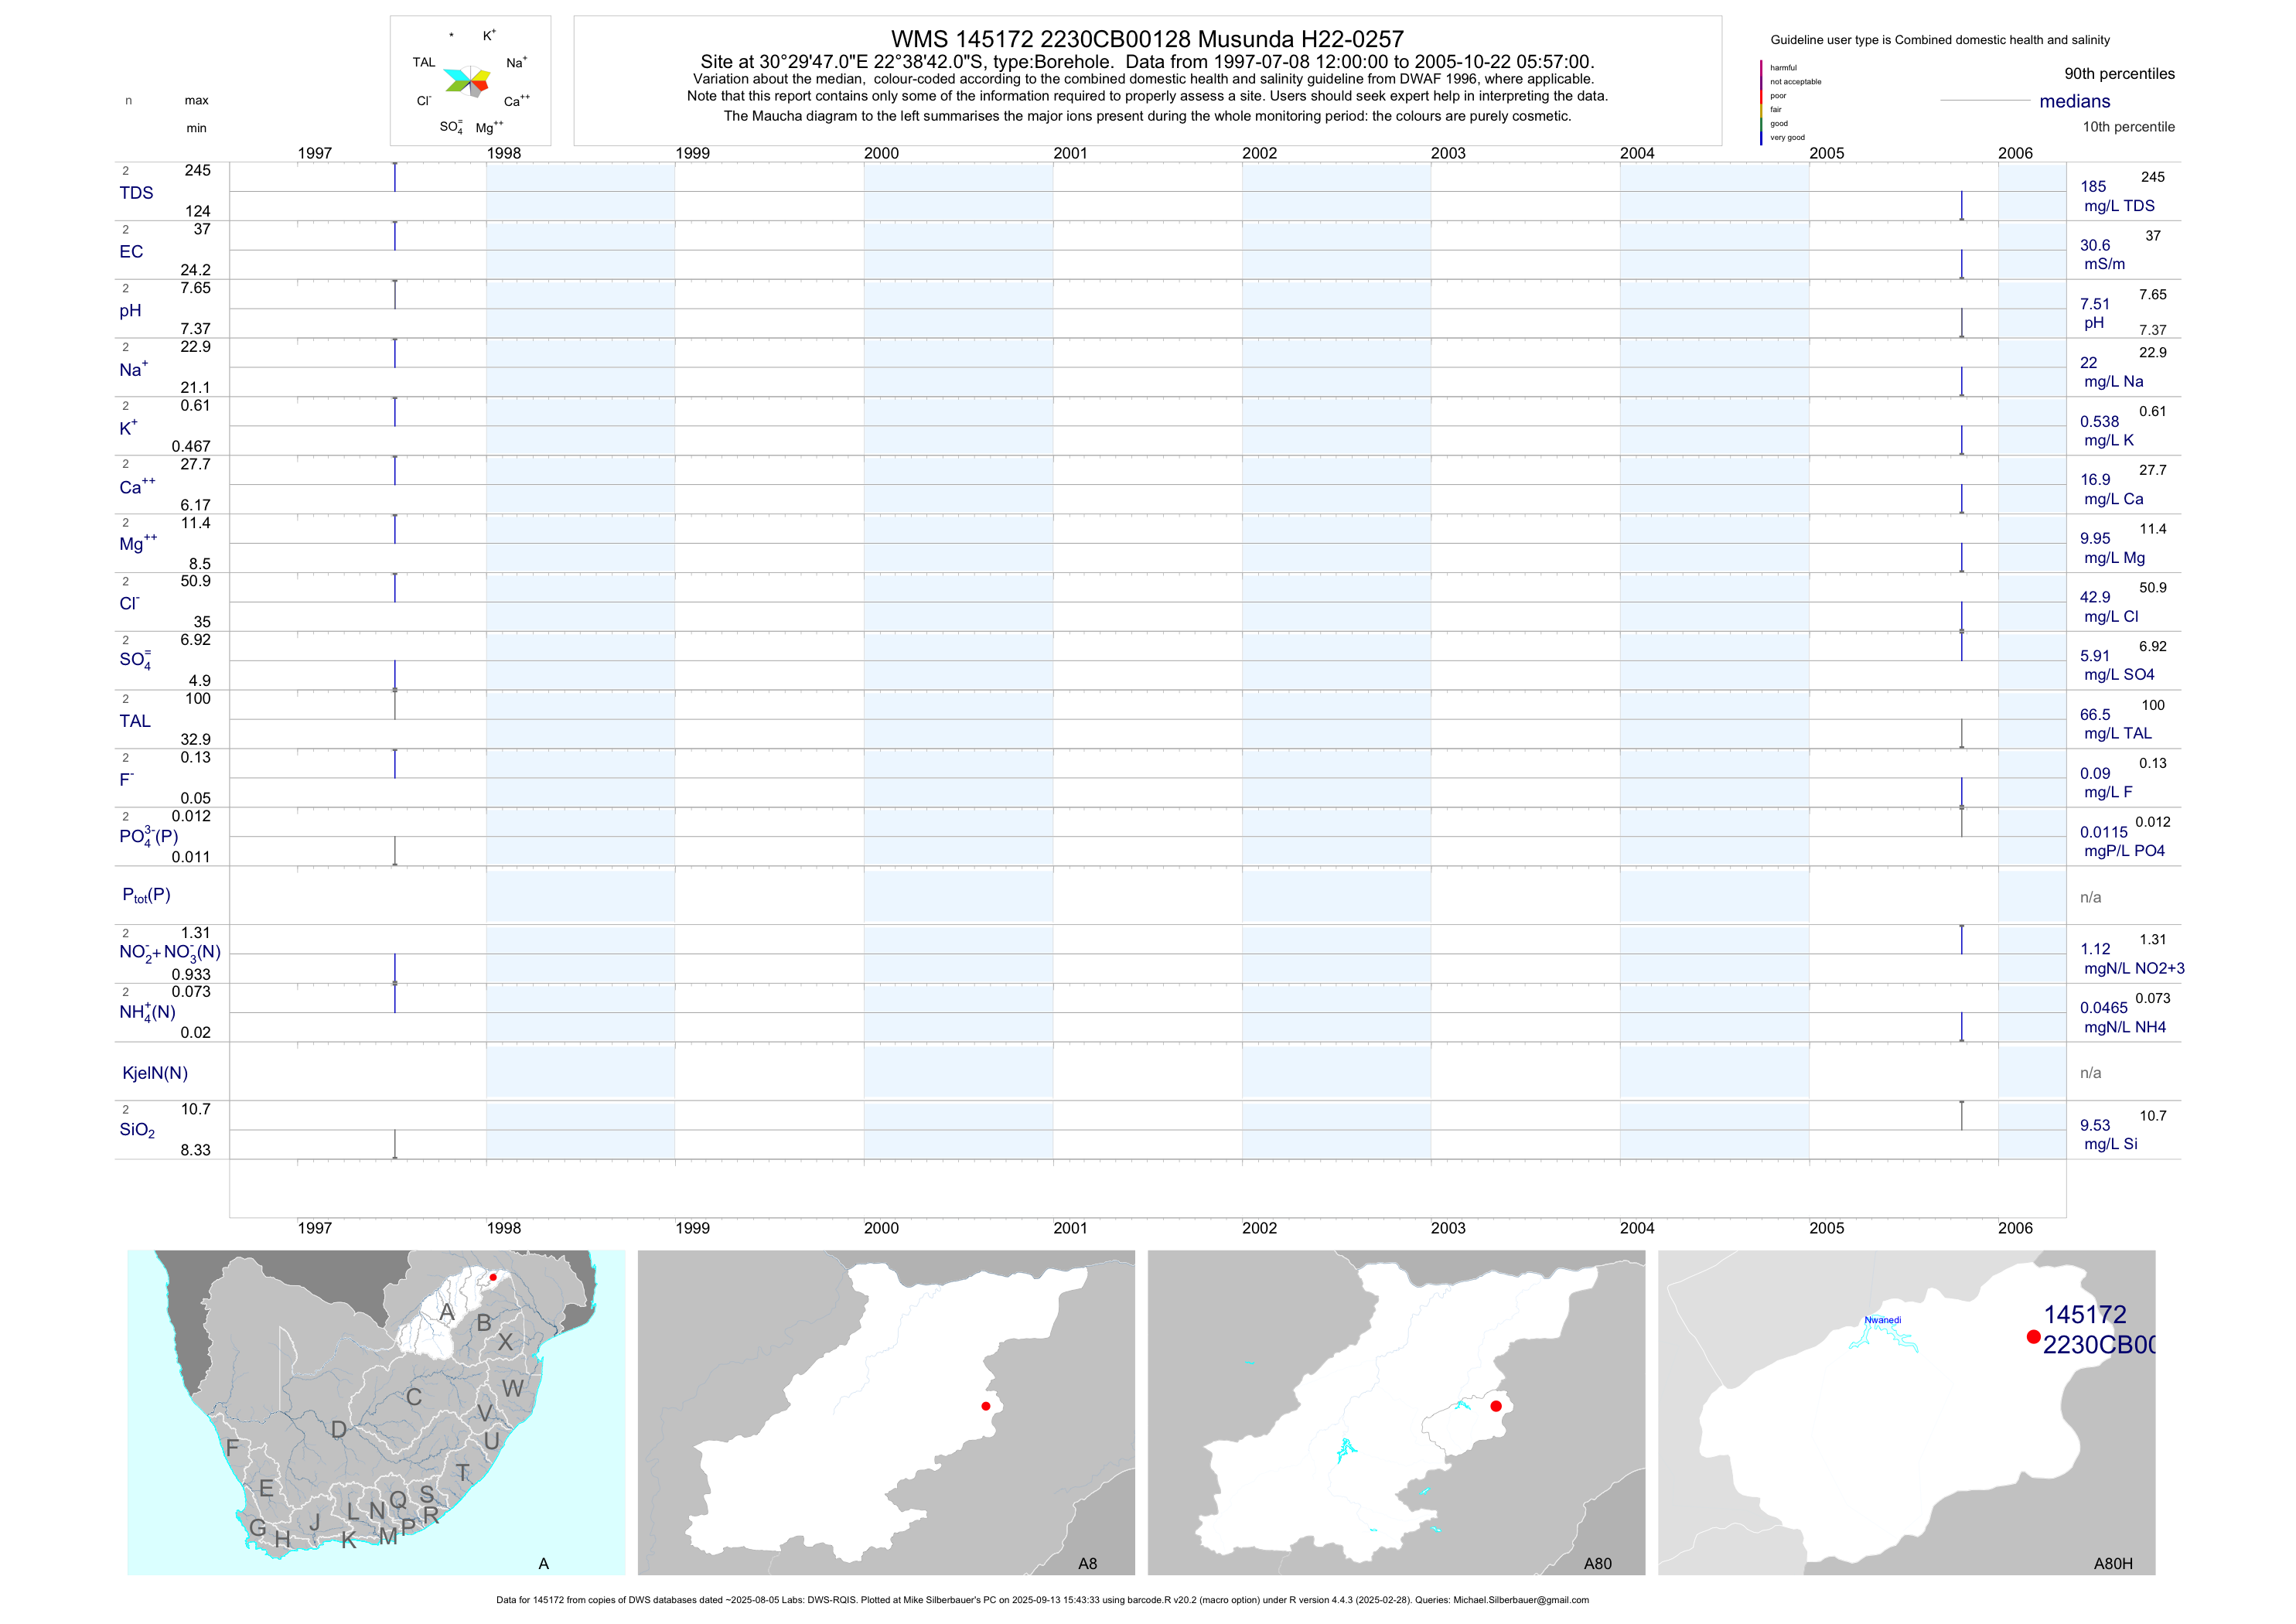Click the red dot on the A80 map

point(1496,1406)
